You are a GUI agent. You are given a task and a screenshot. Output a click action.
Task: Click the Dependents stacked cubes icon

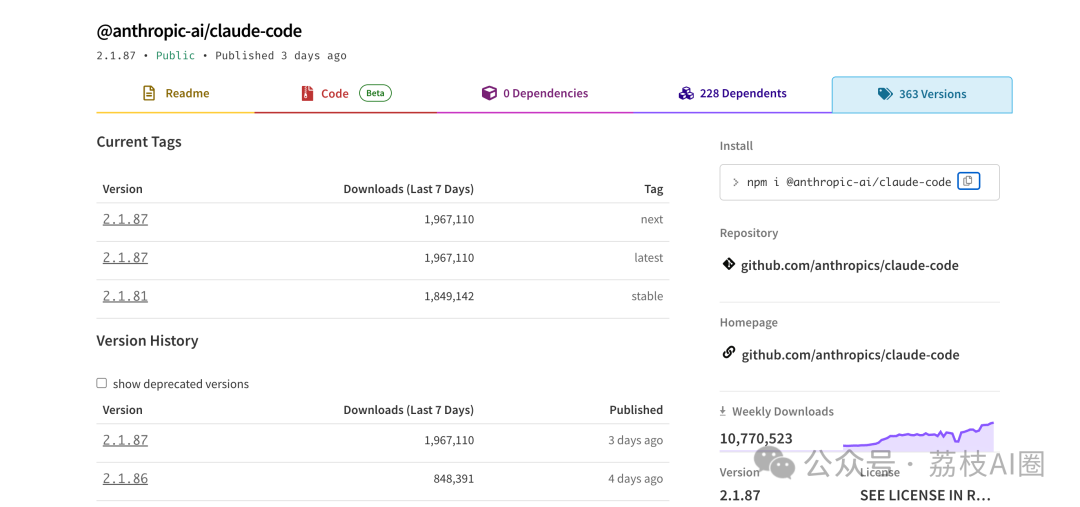click(x=686, y=93)
